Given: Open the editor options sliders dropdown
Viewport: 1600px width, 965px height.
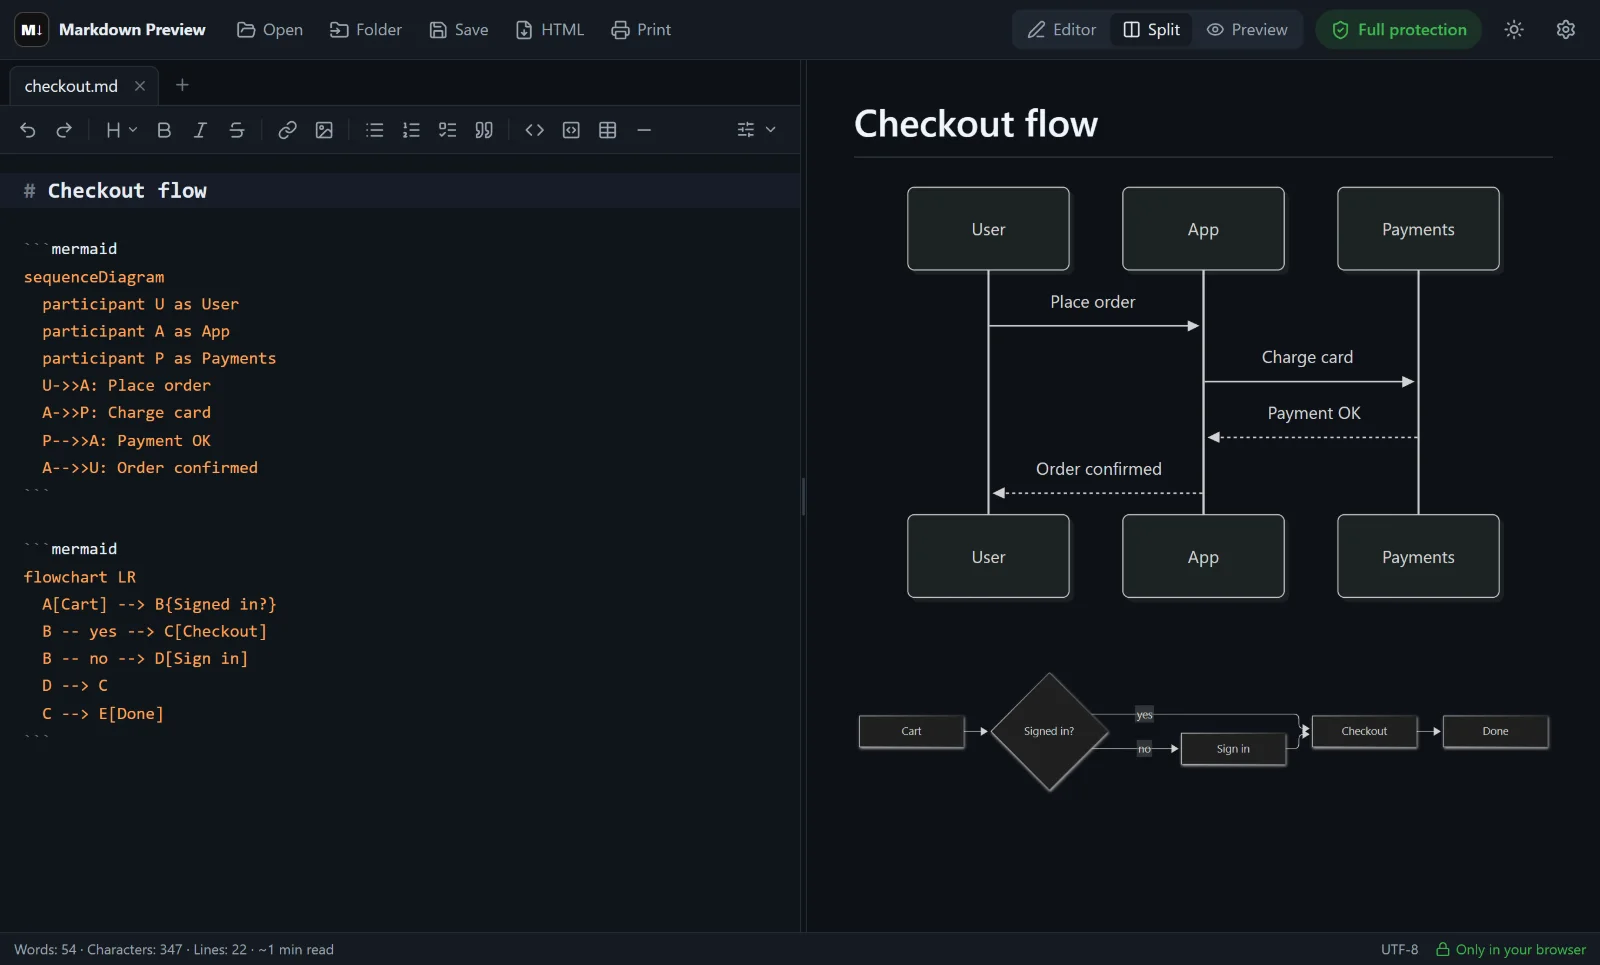Looking at the screenshot, I should (x=756, y=130).
